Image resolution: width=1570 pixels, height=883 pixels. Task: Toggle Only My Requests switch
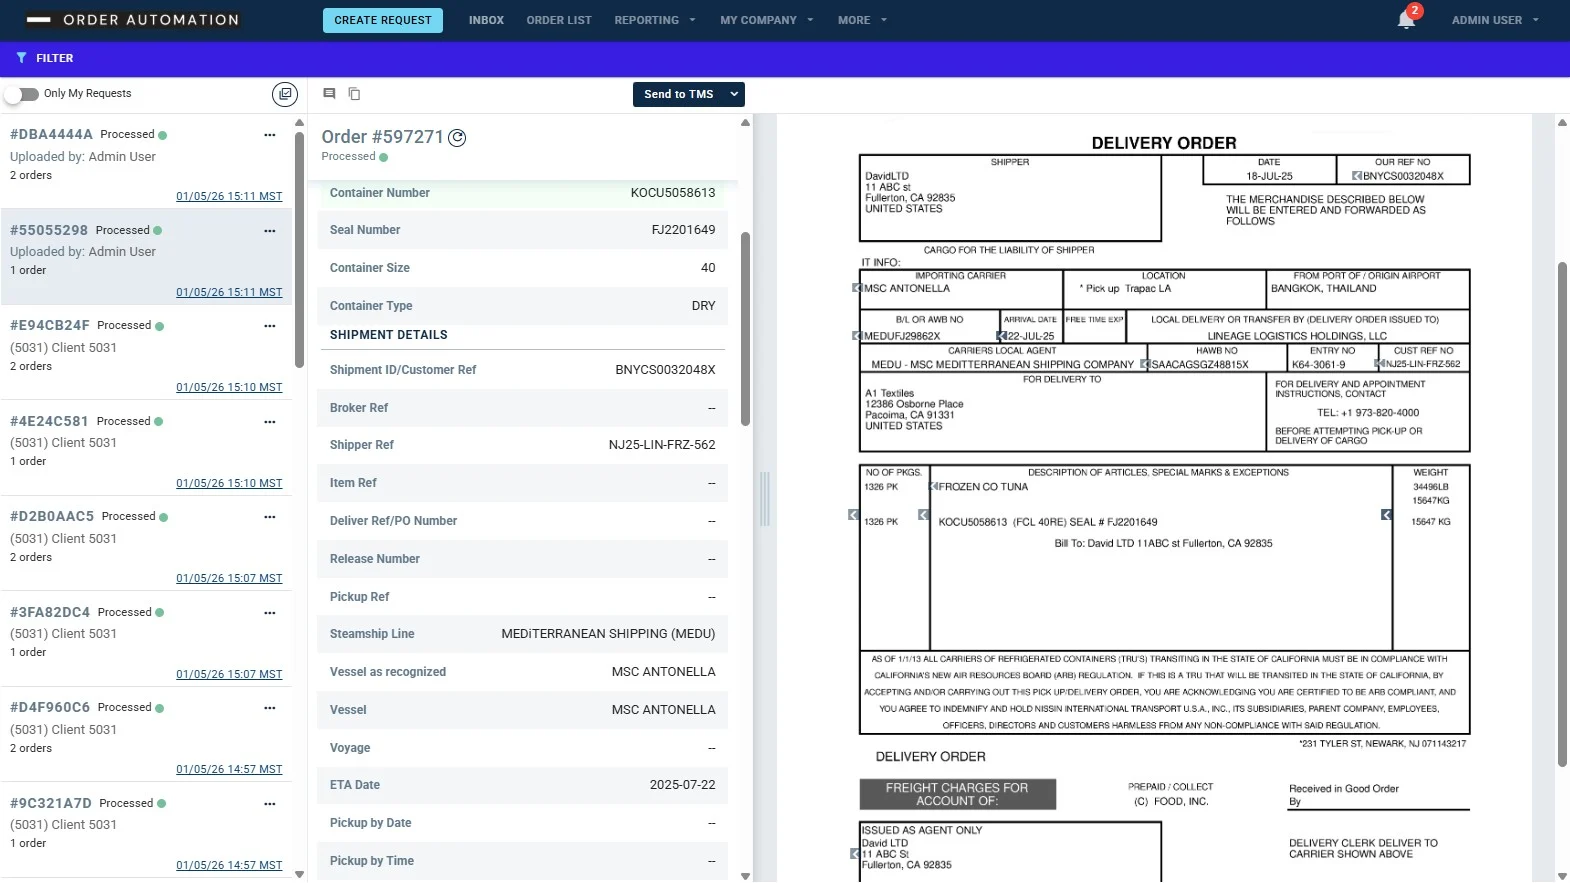coord(22,94)
